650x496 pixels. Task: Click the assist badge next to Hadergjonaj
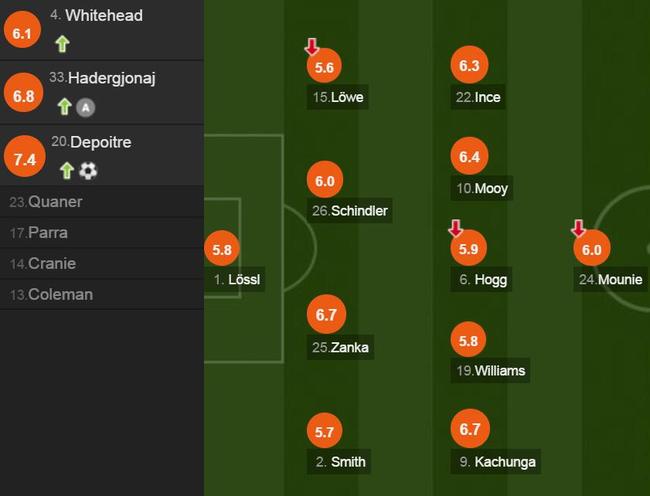(85, 108)
